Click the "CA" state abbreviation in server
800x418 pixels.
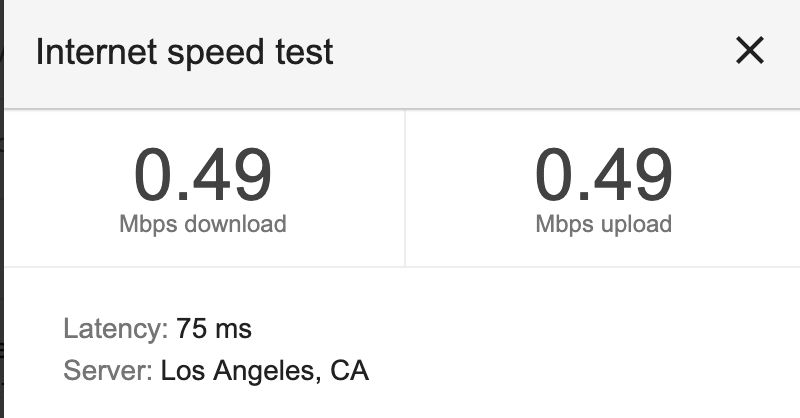(x=350, y=372)
